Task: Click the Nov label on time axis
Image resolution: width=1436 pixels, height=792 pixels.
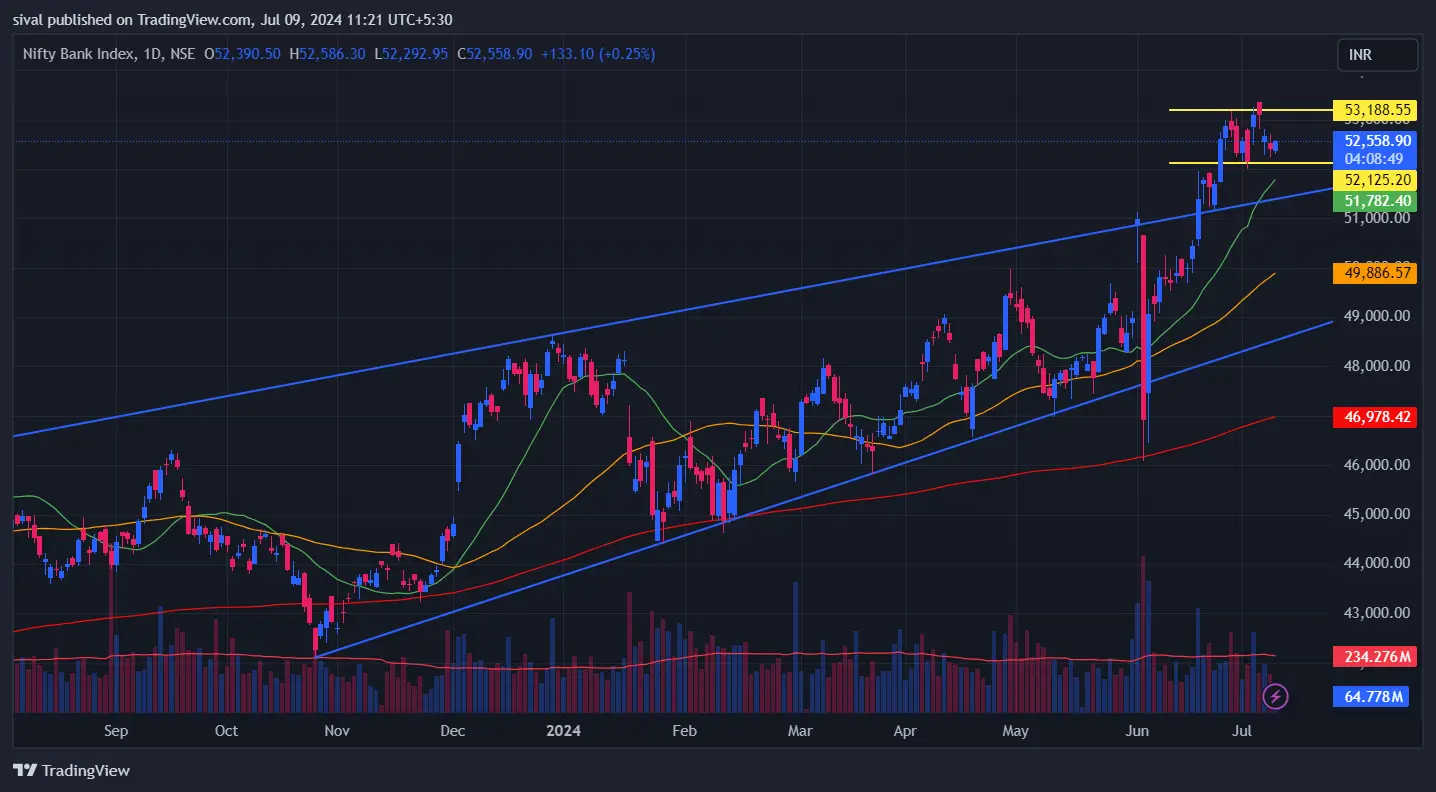Action: pyautogui.click(x=337, y=731)
